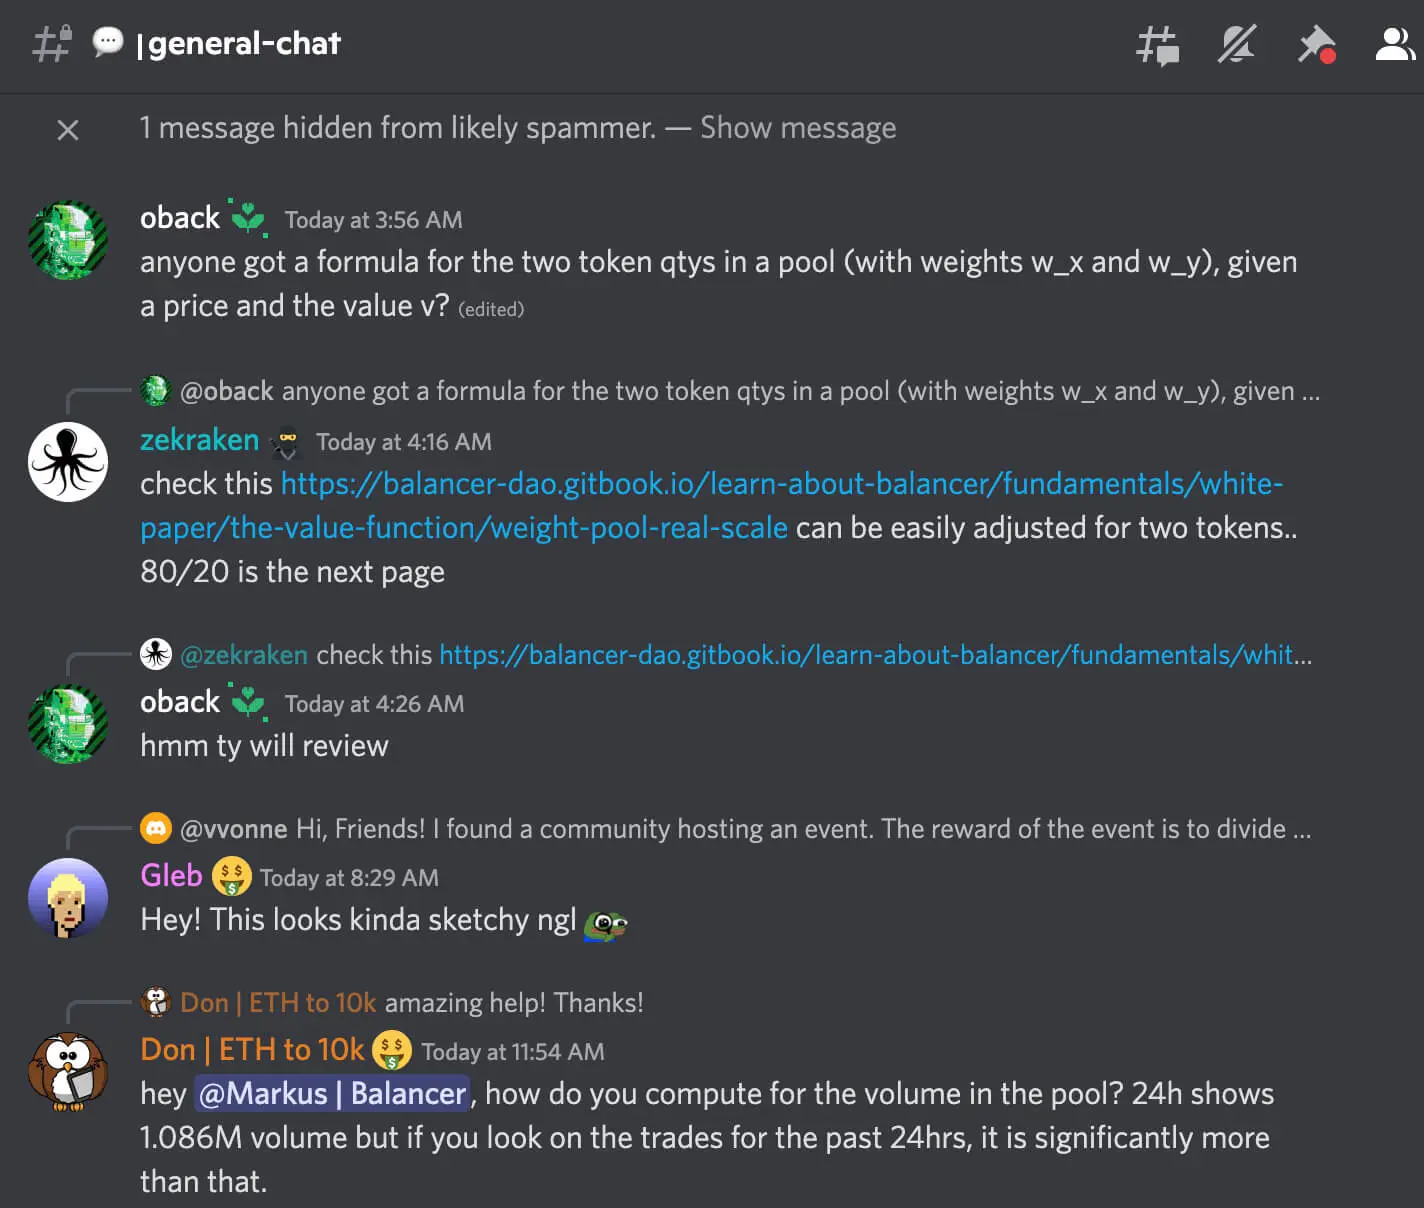
Task: Toggle the member list visibility
Action: [1393, 45]
